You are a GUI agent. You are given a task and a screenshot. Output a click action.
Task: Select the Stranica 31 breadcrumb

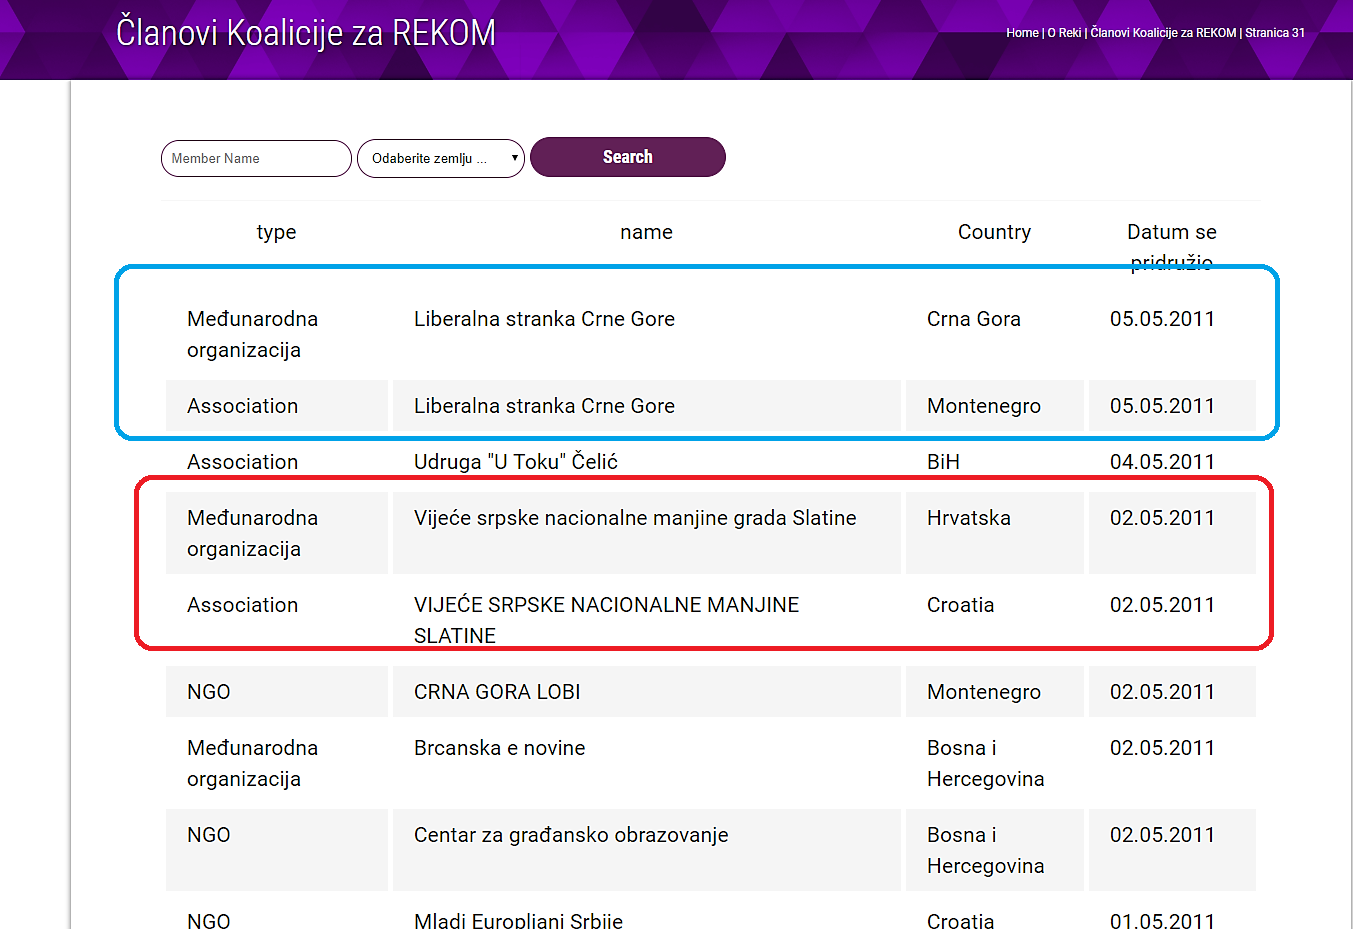click(1275, 33)
